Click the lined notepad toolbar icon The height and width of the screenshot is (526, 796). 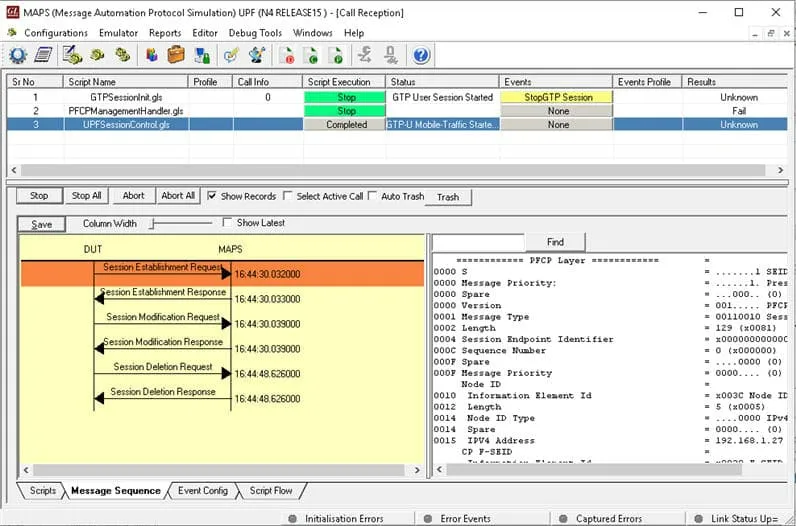click(44, 55)
